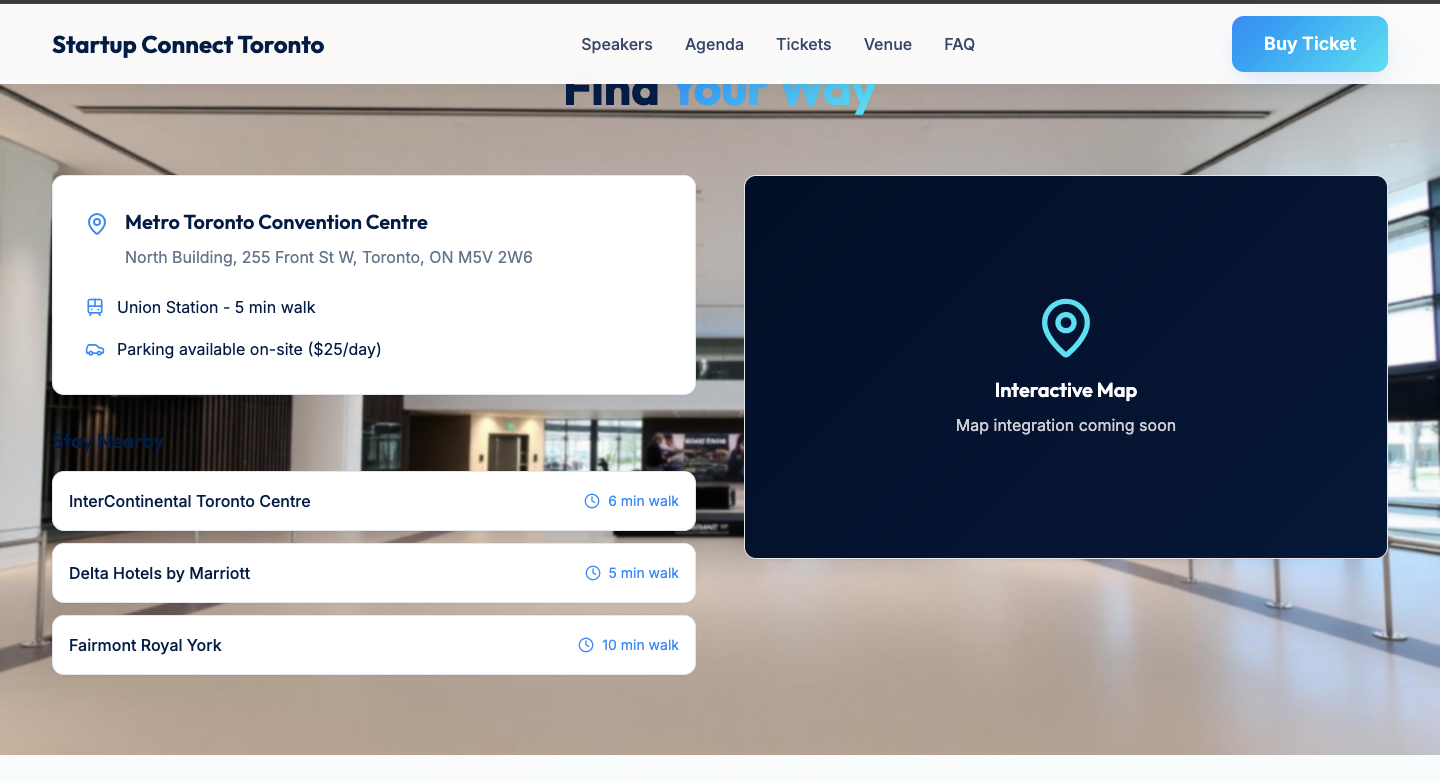Click the location pin icon beside Metro Toronto Convention Centre
Screen dimensions: 1440x782
[97, 224]
